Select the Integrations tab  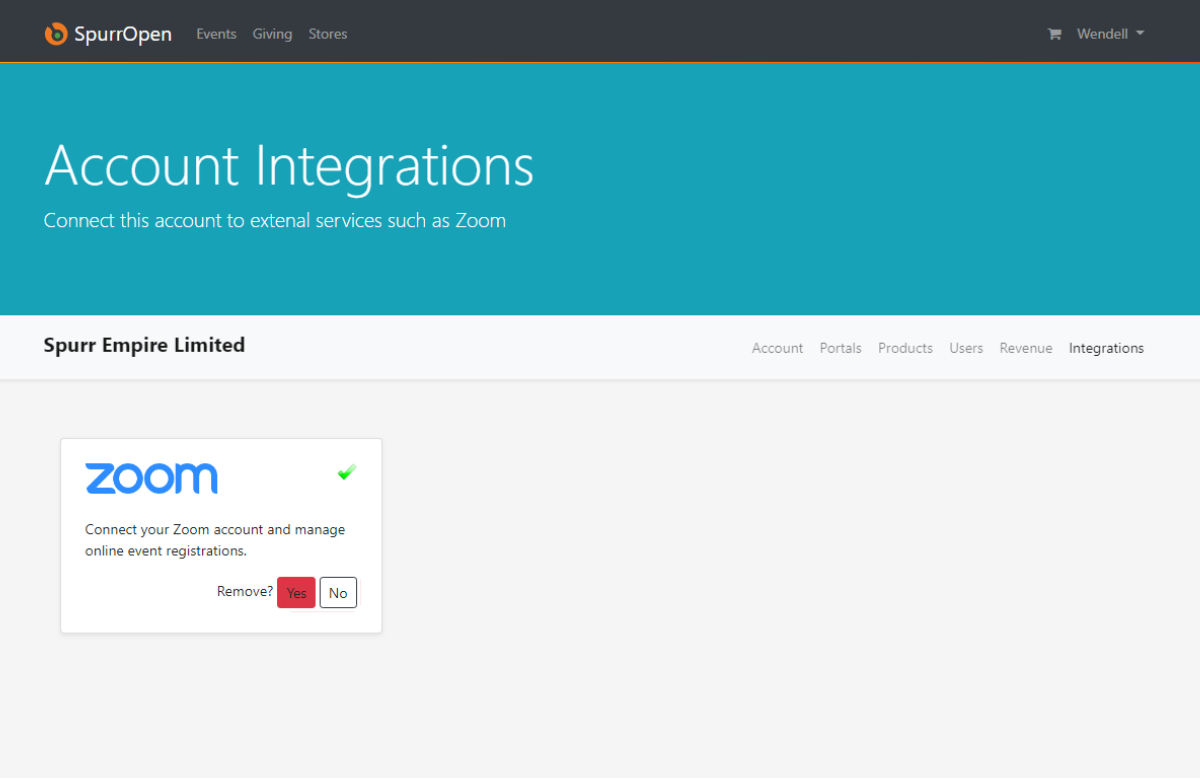click(1106, 348)
